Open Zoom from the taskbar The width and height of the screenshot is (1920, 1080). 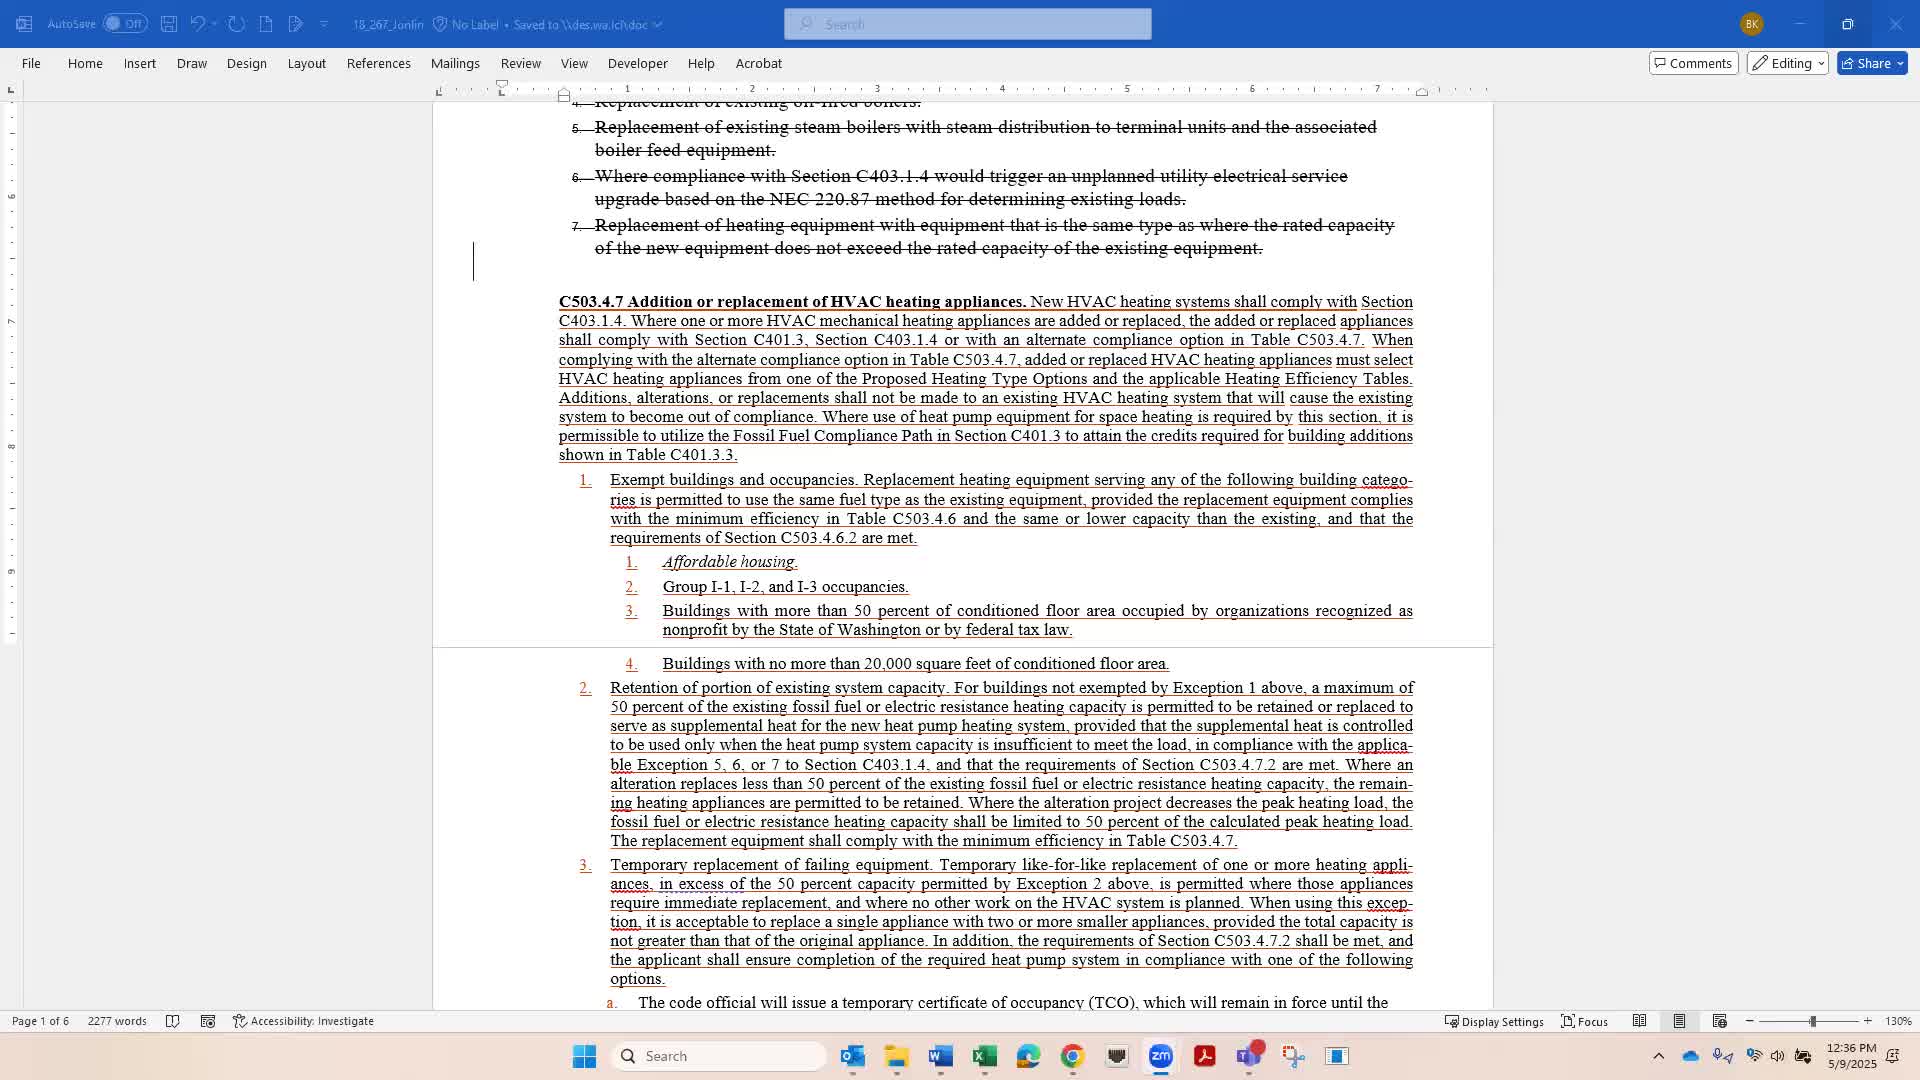tap(1160, 1056)
